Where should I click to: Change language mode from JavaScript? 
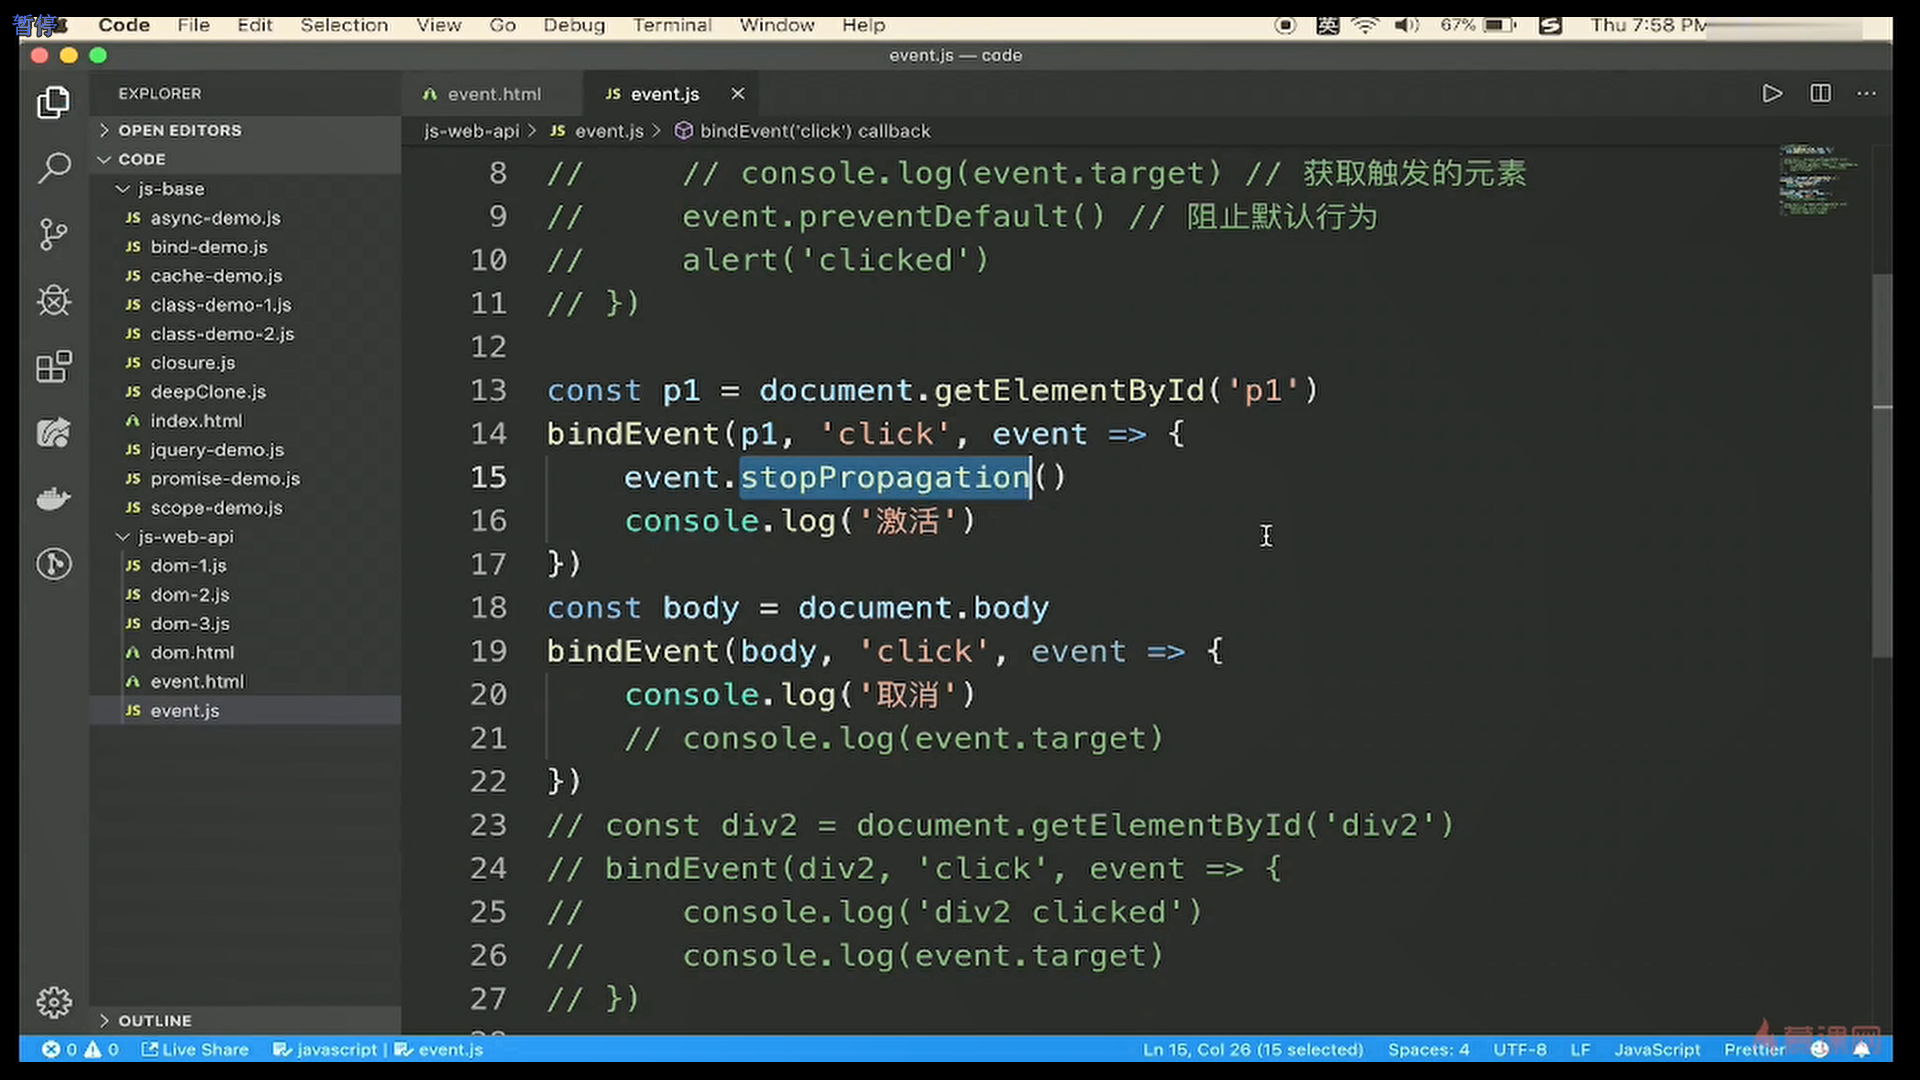click(x=1657, y=1049)
